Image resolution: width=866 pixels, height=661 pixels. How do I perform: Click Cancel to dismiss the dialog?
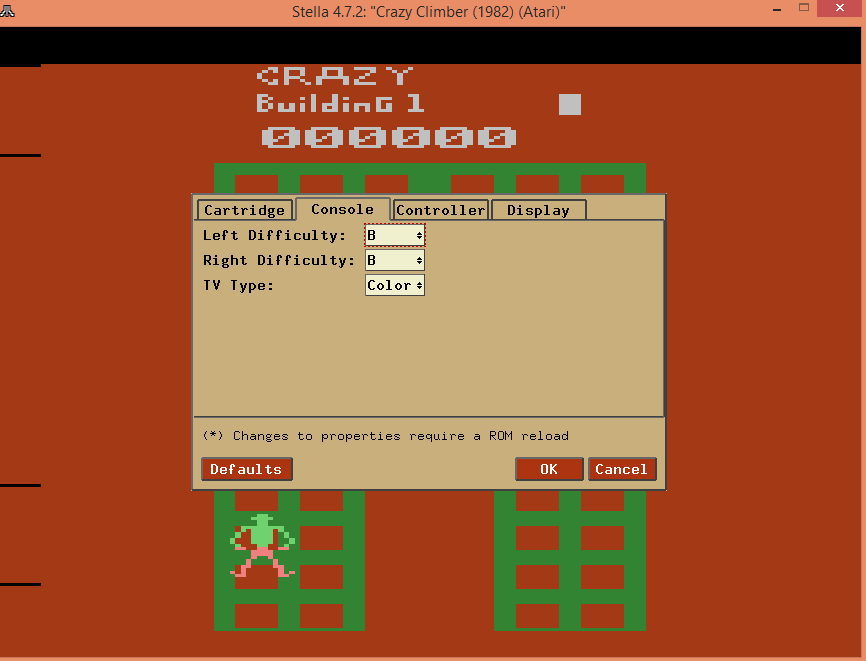(621, 469)
